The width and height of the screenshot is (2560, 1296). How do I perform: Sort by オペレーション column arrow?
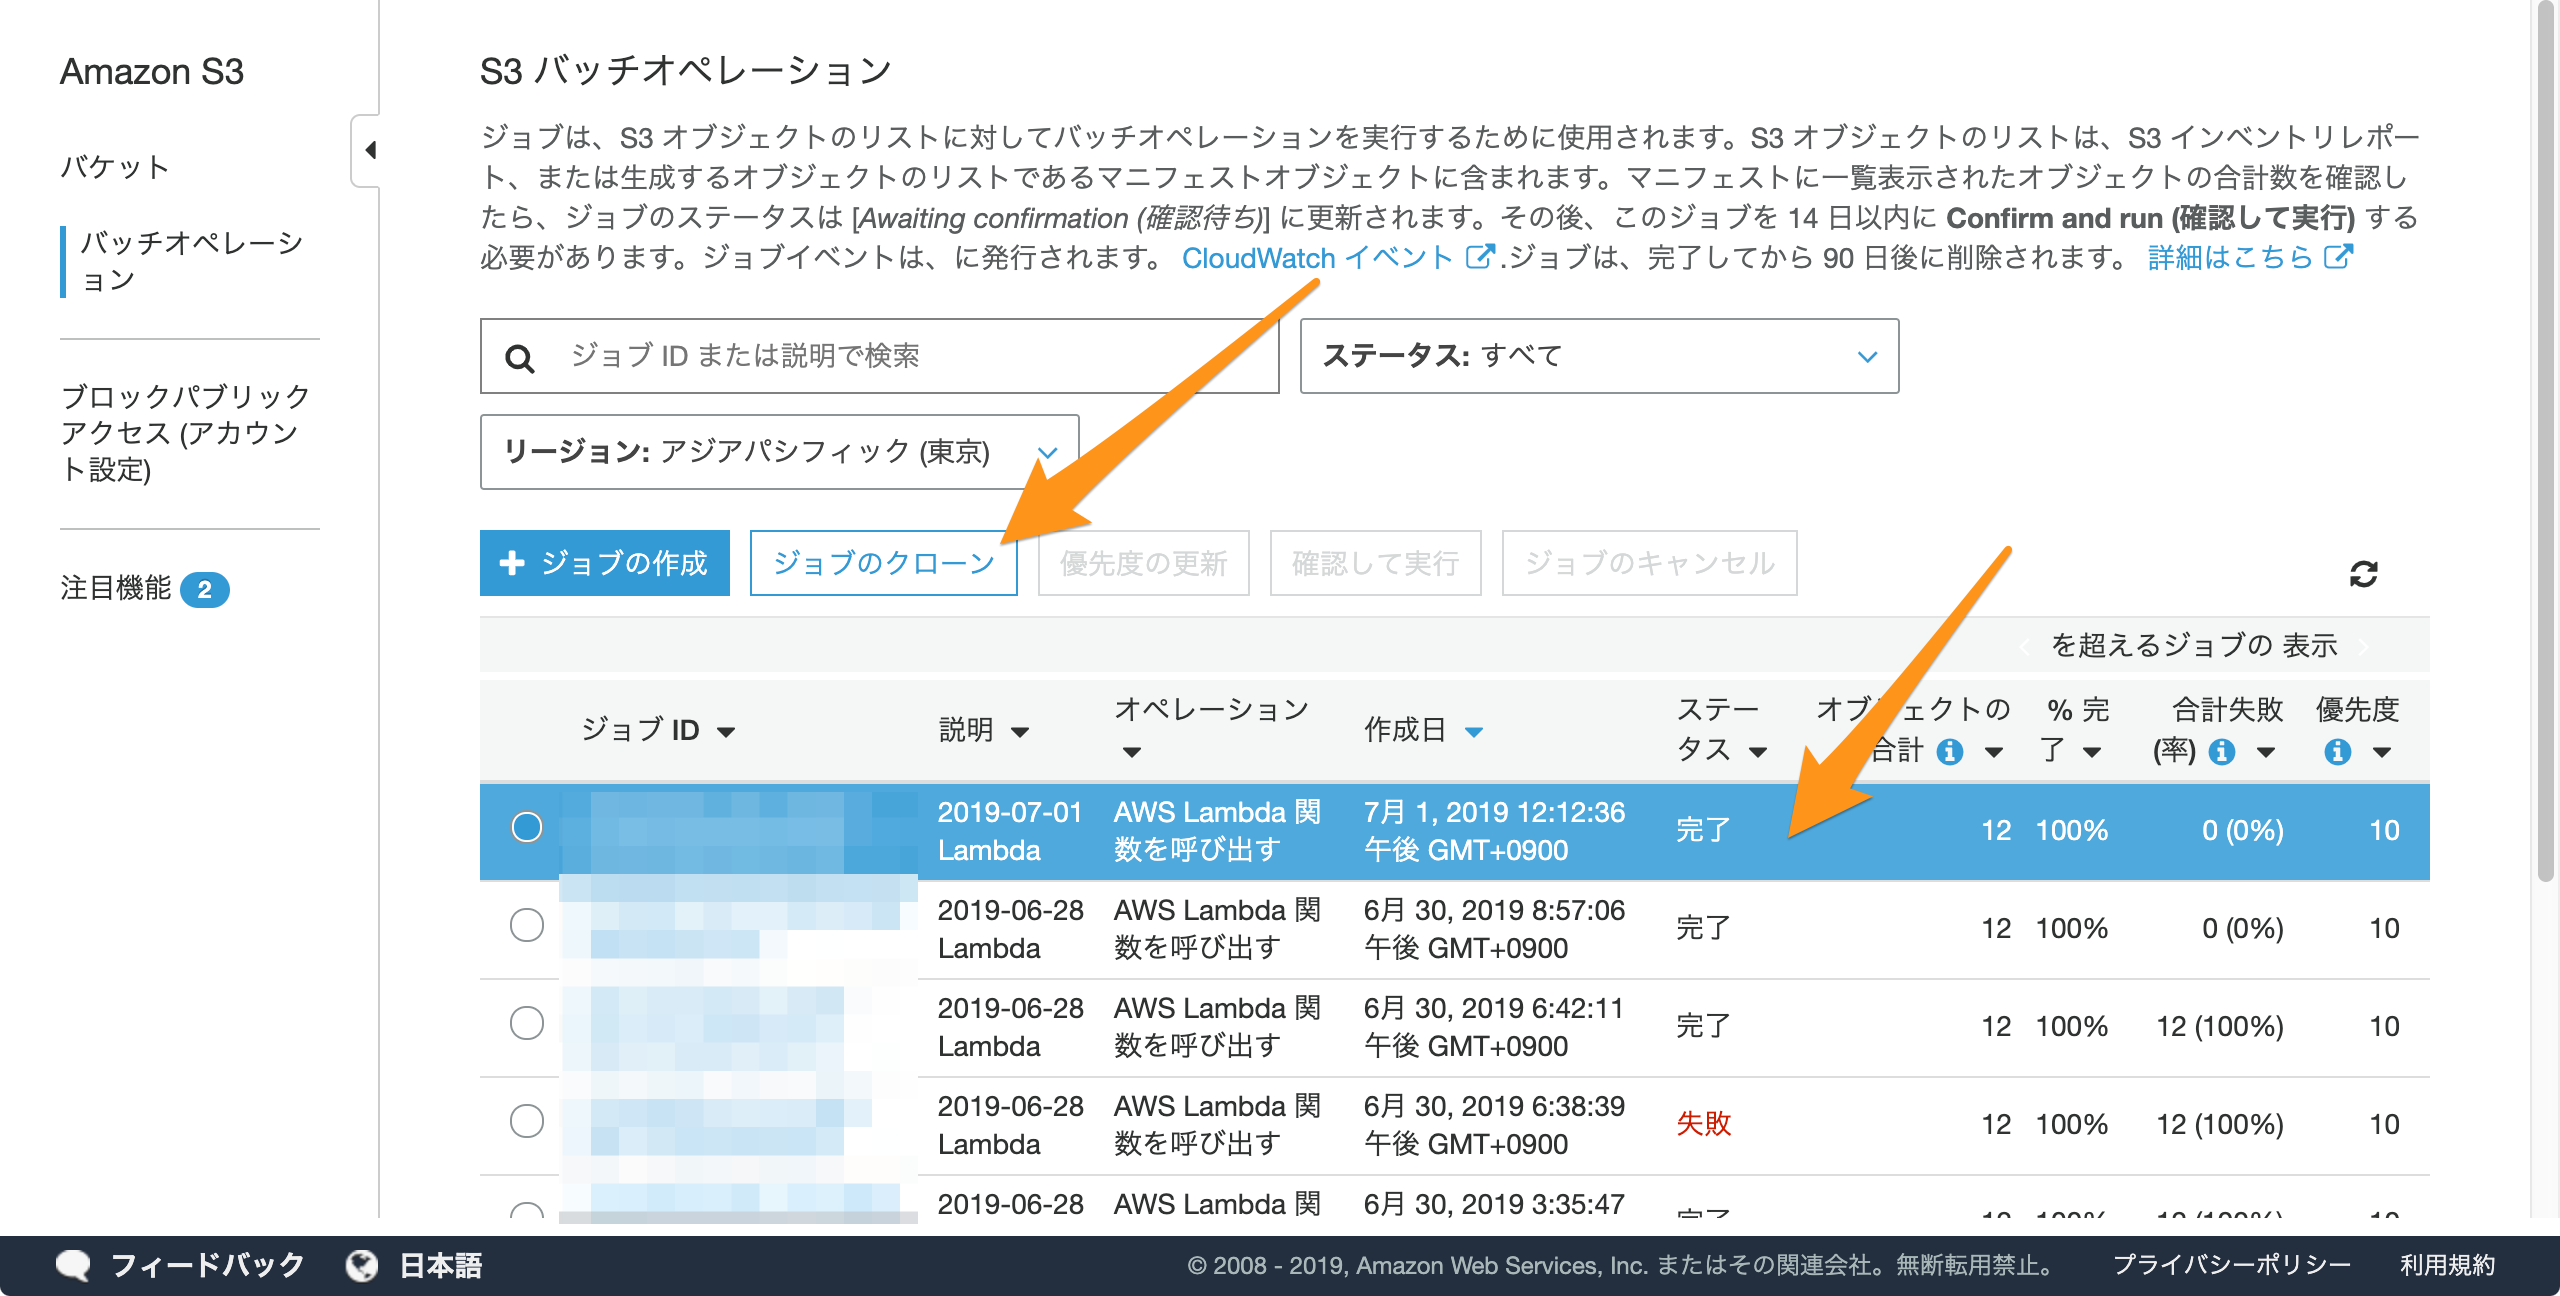1131,752
